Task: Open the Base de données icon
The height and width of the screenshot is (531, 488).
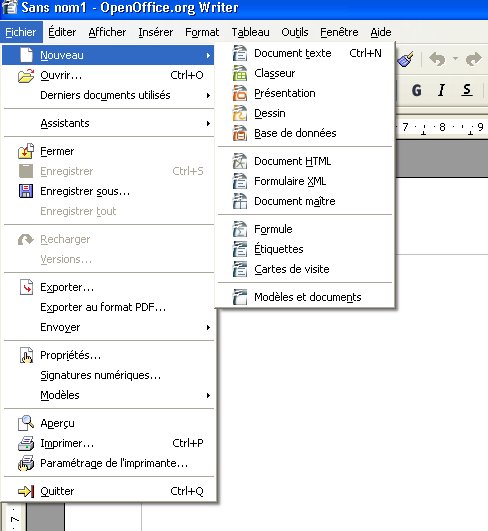Action: pyautogui.click(x=240, y=133)
